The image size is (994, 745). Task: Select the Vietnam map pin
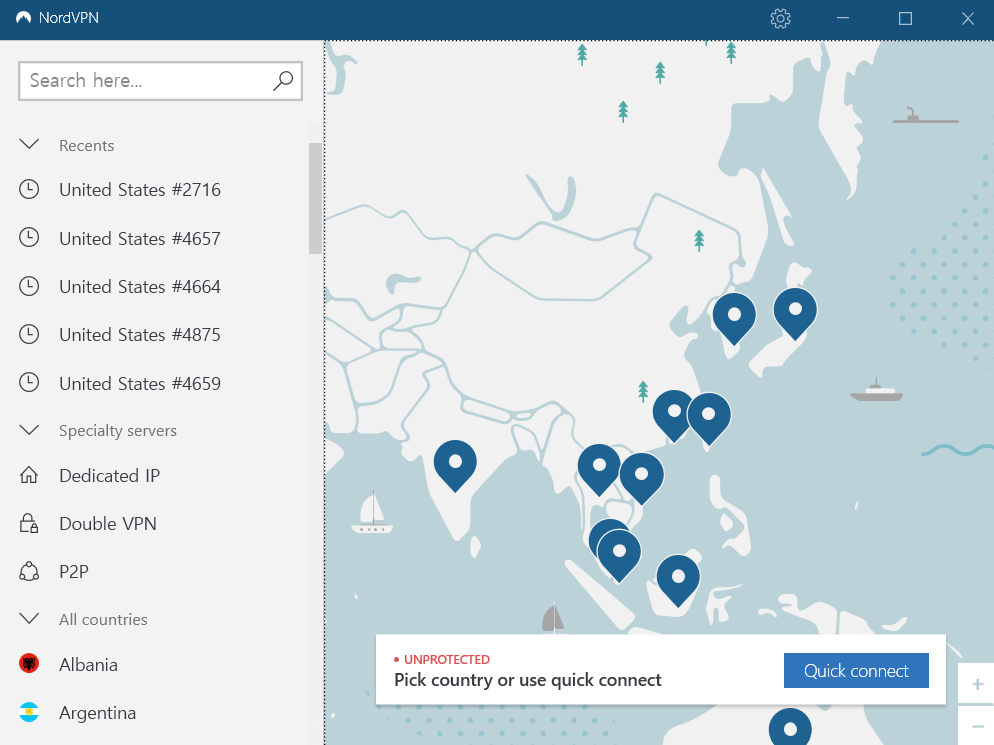coord(642,477)
